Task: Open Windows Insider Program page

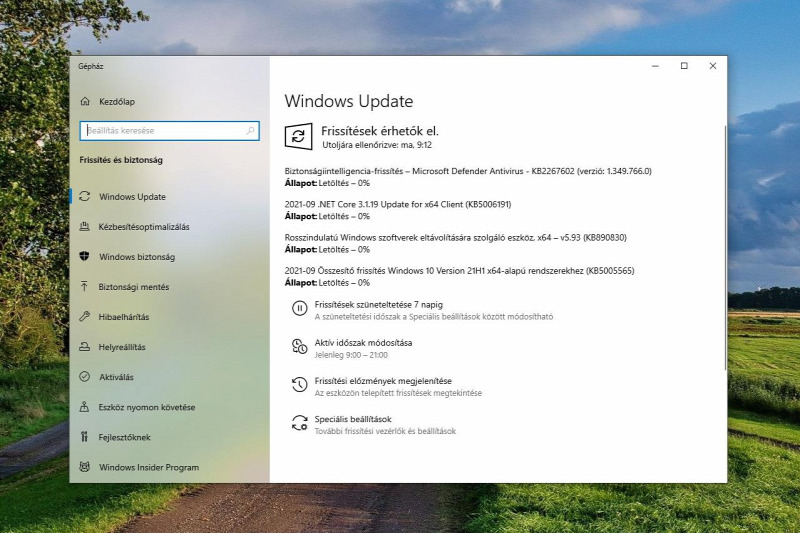Action: click(168, 467)
